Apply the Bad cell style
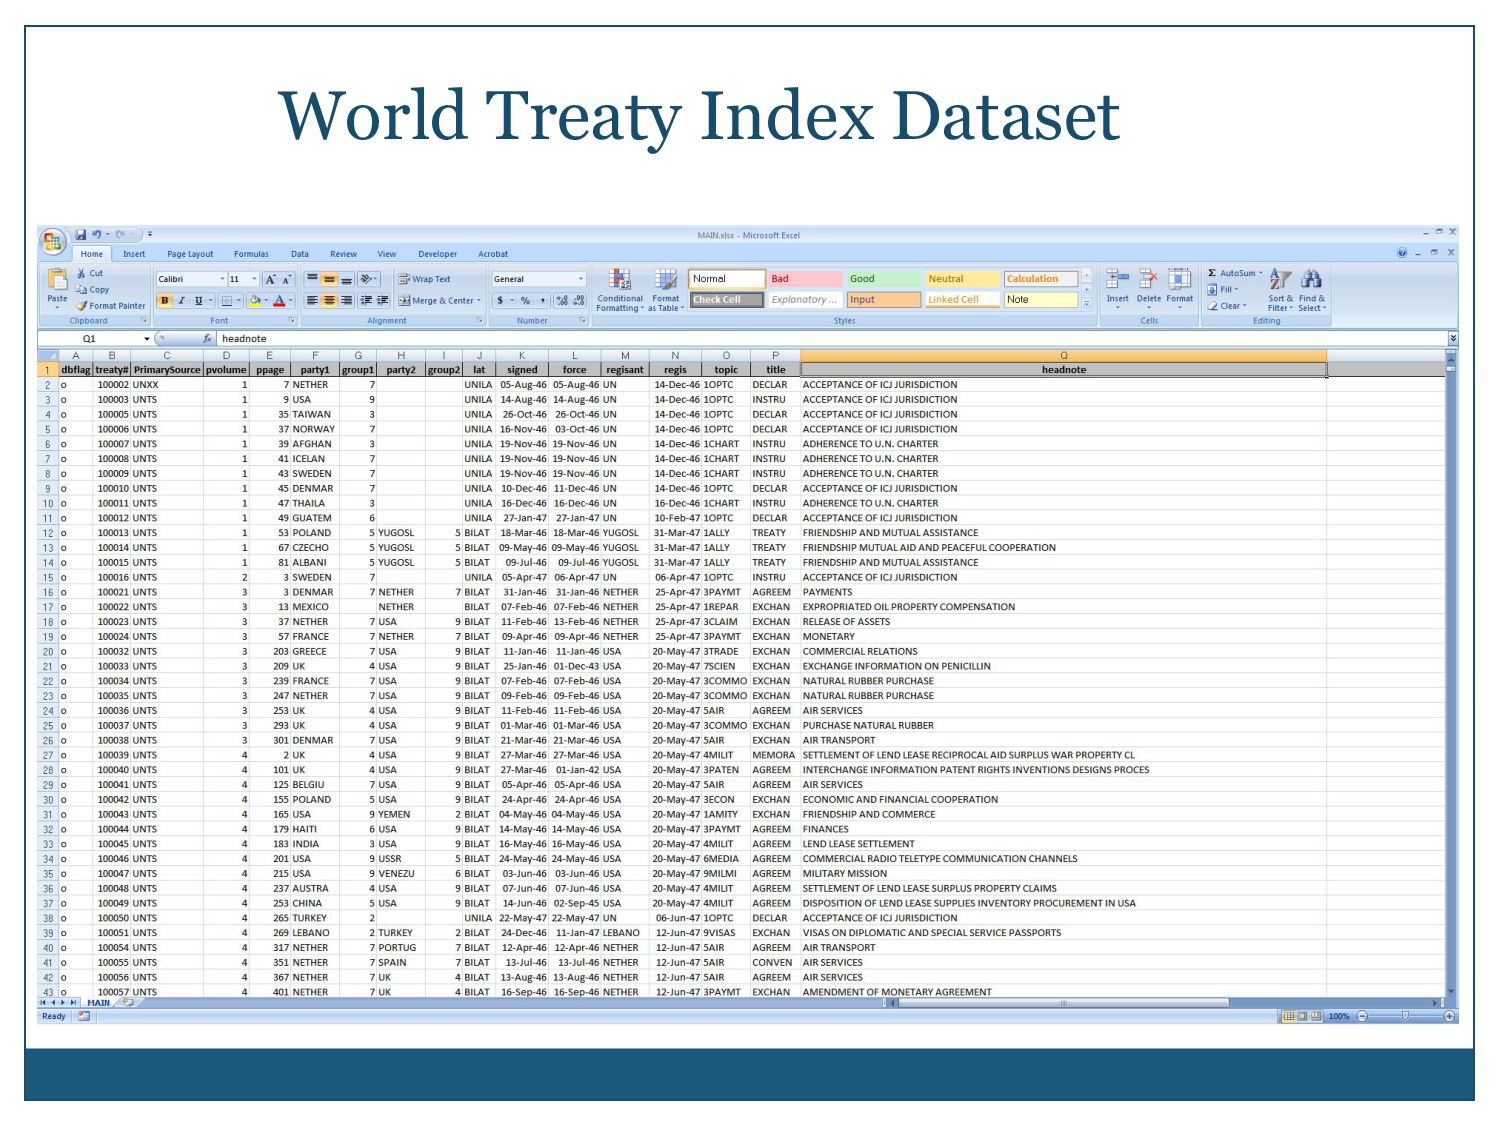1500x1125 pixels. 805,279
